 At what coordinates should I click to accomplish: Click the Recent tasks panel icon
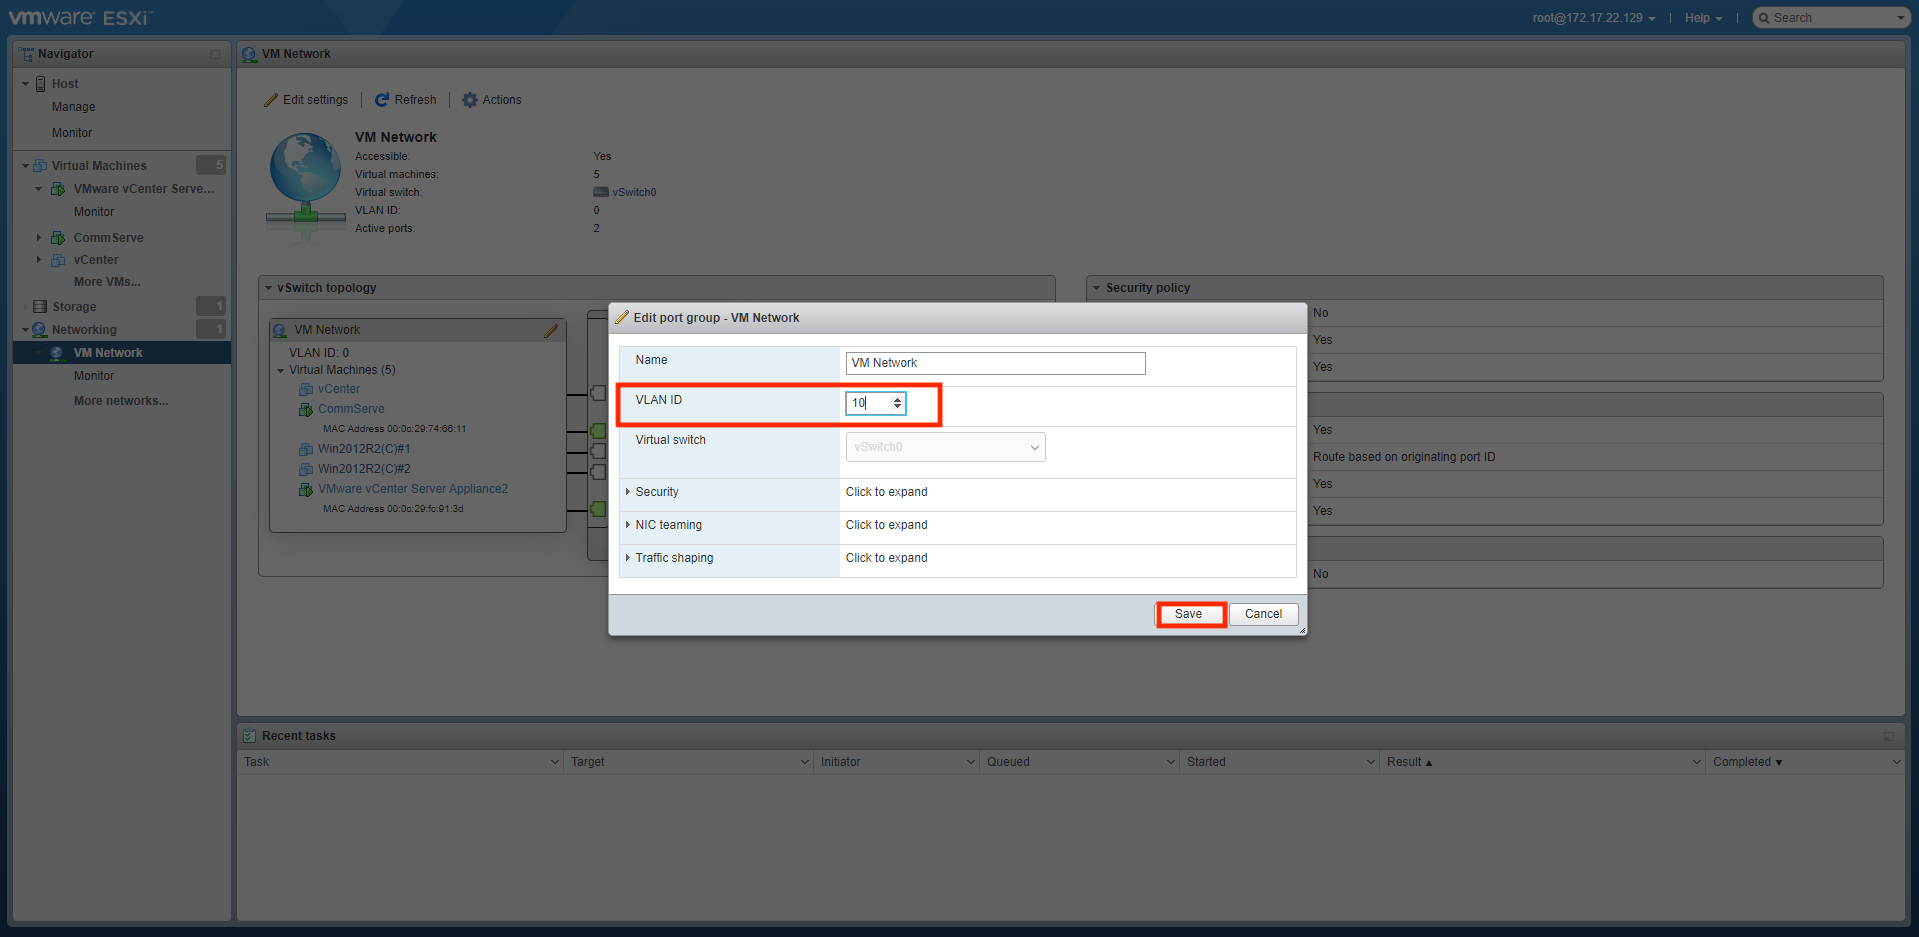point(250,736)
